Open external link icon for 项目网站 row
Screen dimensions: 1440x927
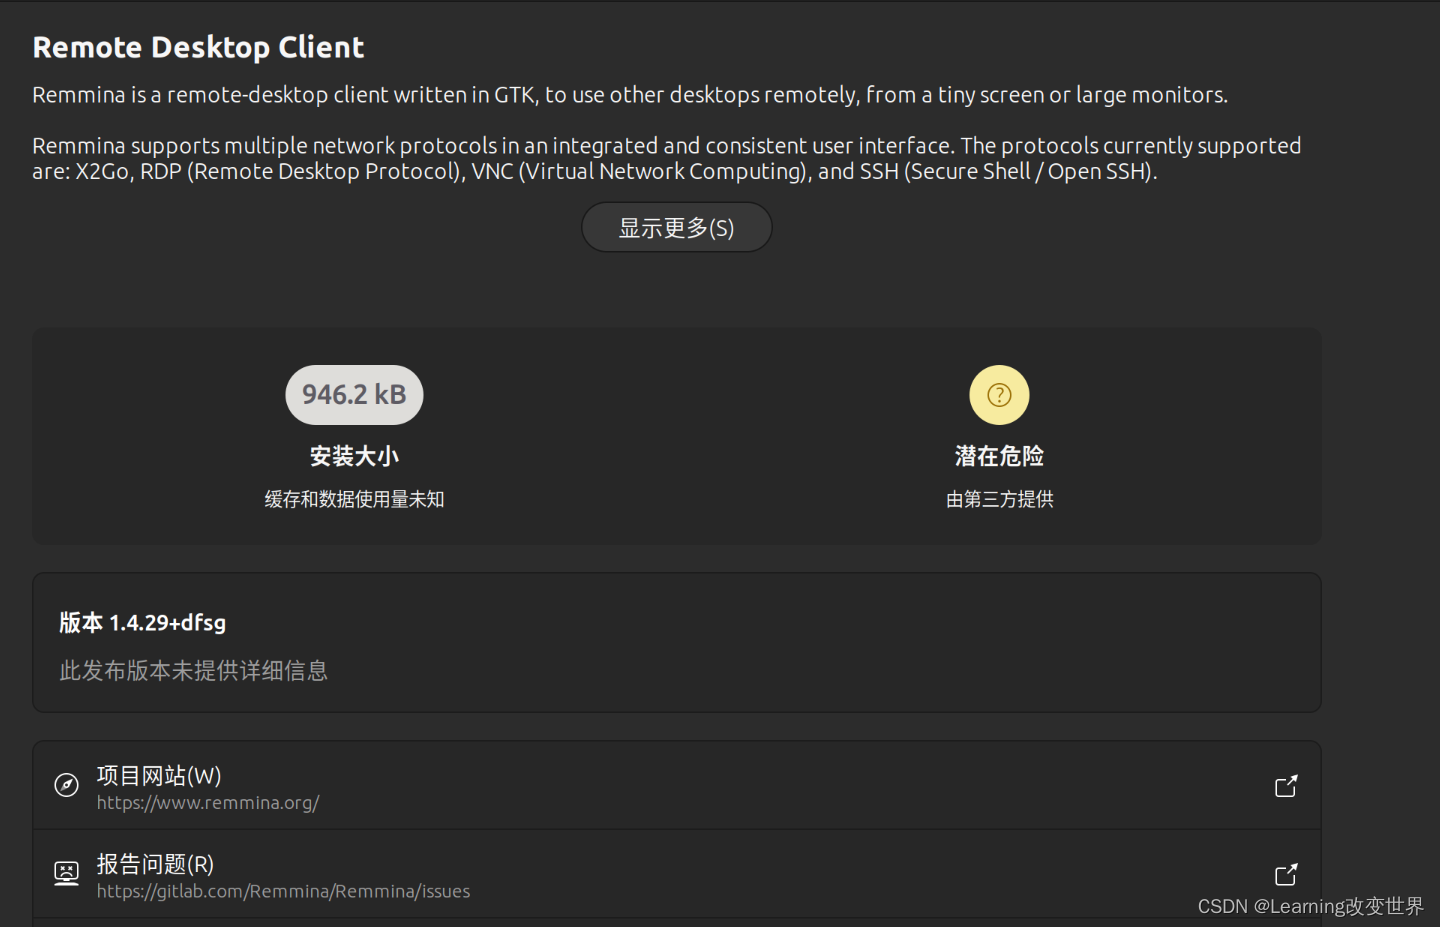click(x=1286, y=786)
